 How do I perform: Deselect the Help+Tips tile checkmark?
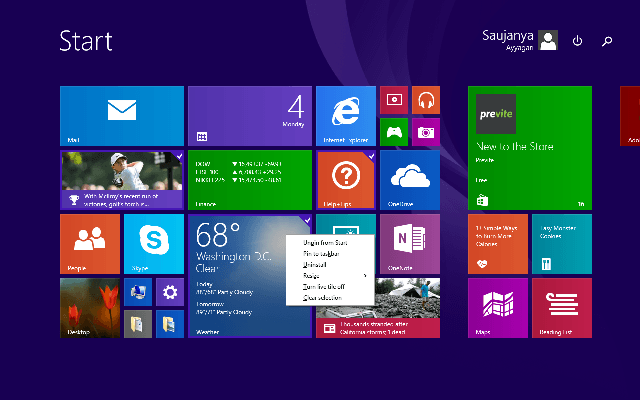pos(371,156)
